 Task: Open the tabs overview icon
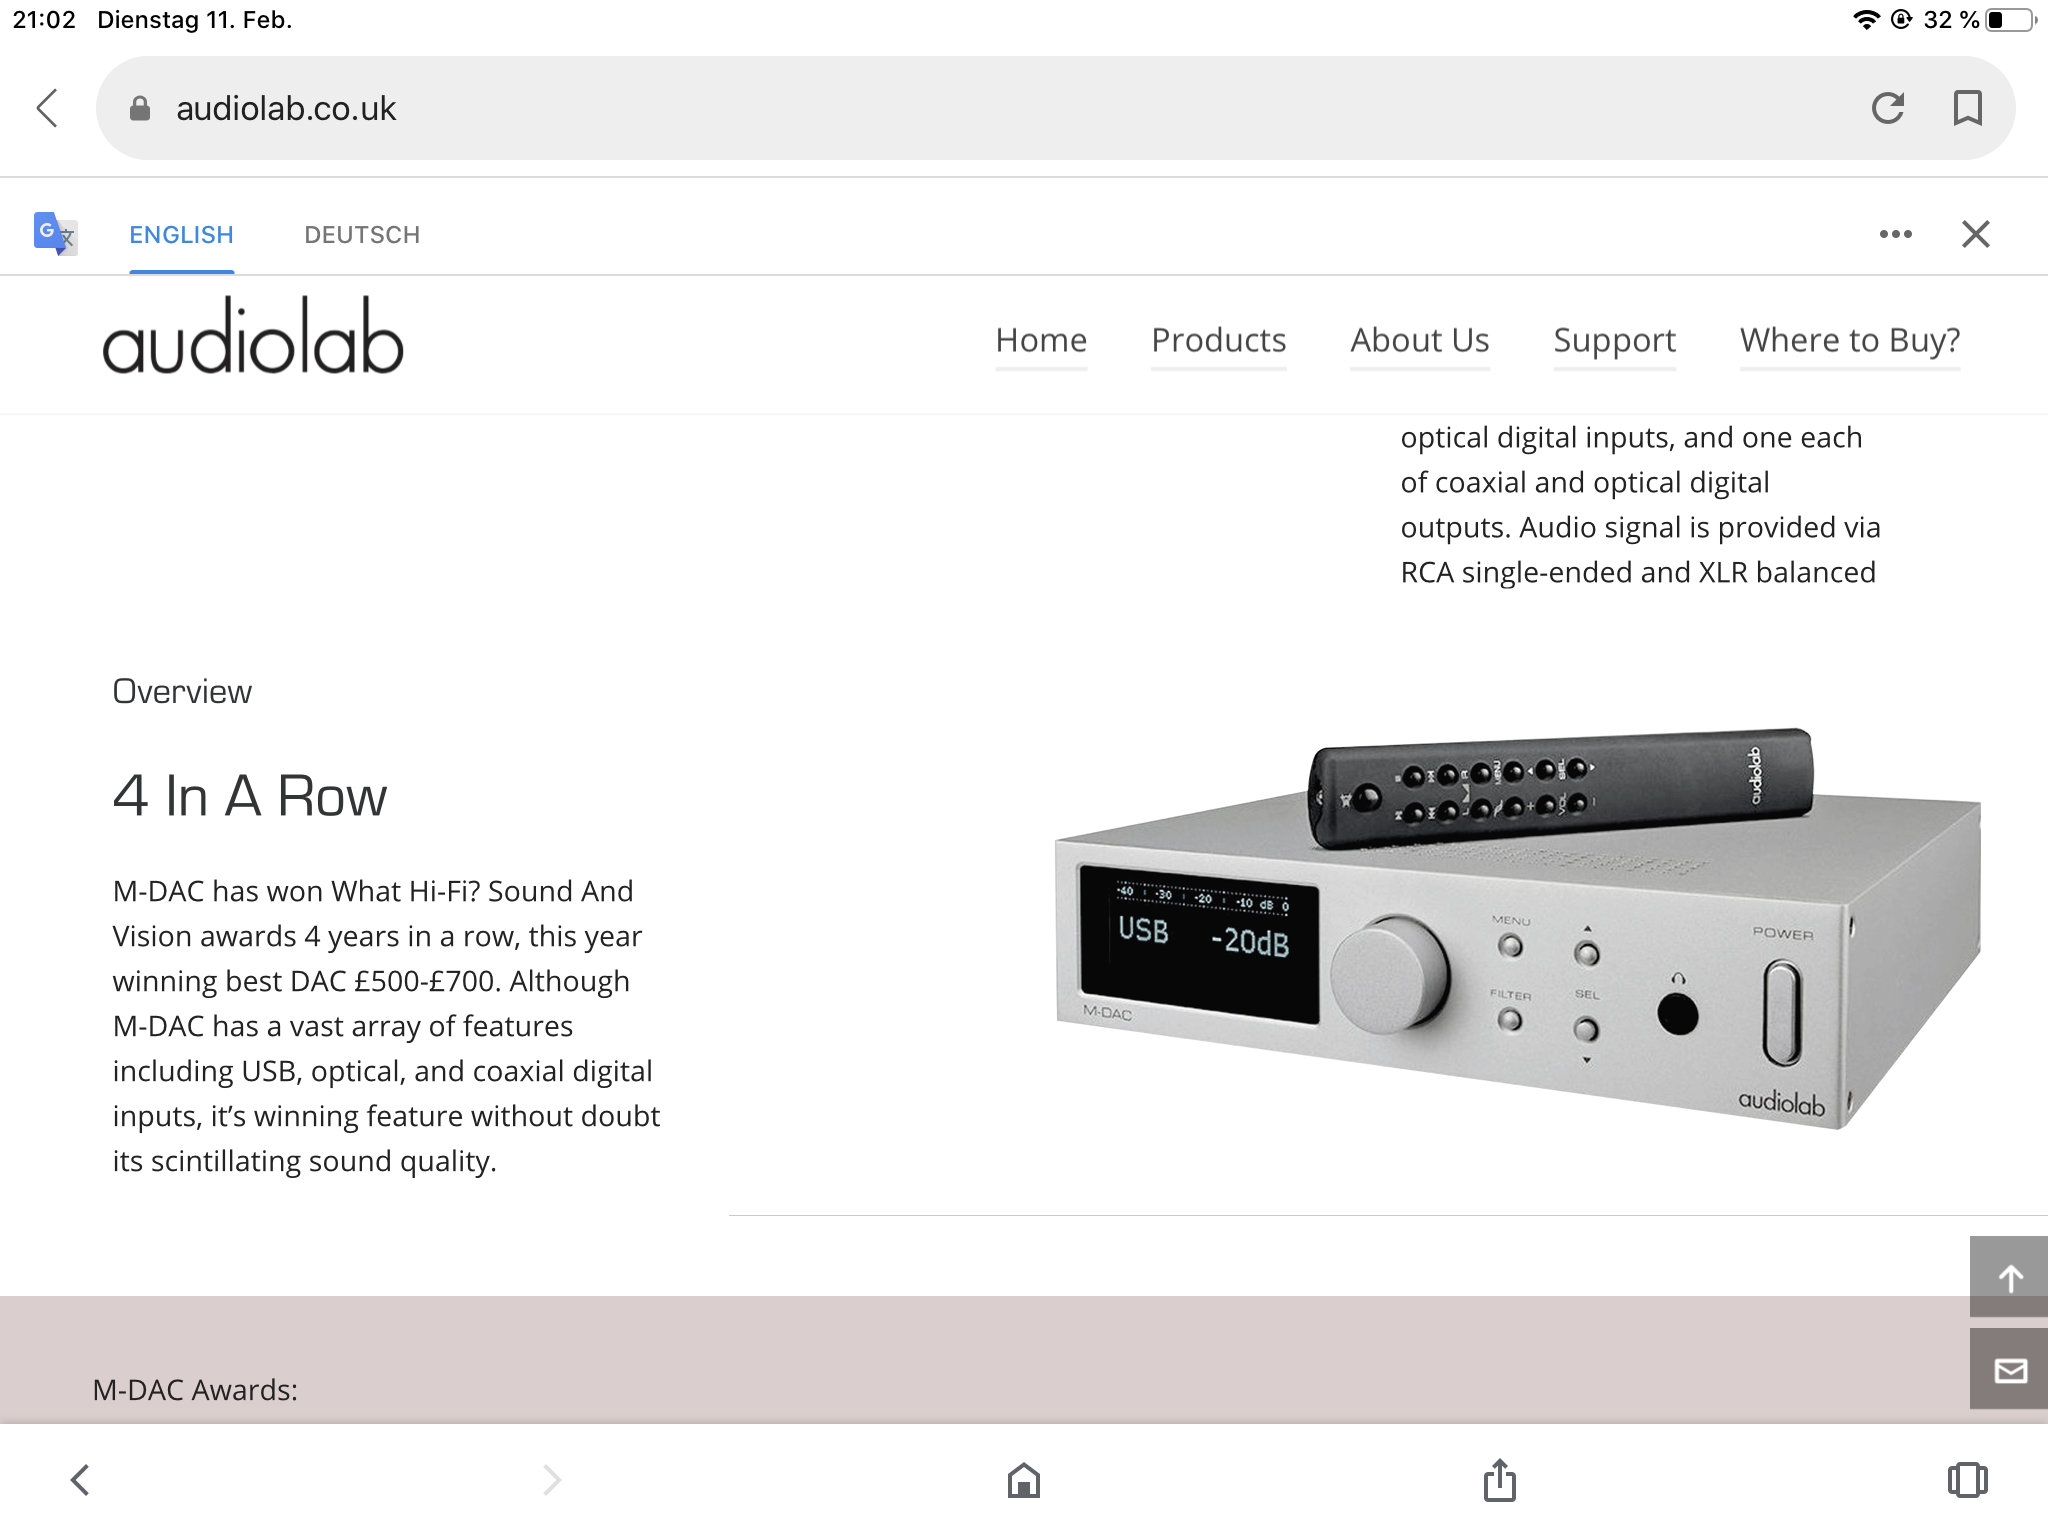[1968, 1480]
